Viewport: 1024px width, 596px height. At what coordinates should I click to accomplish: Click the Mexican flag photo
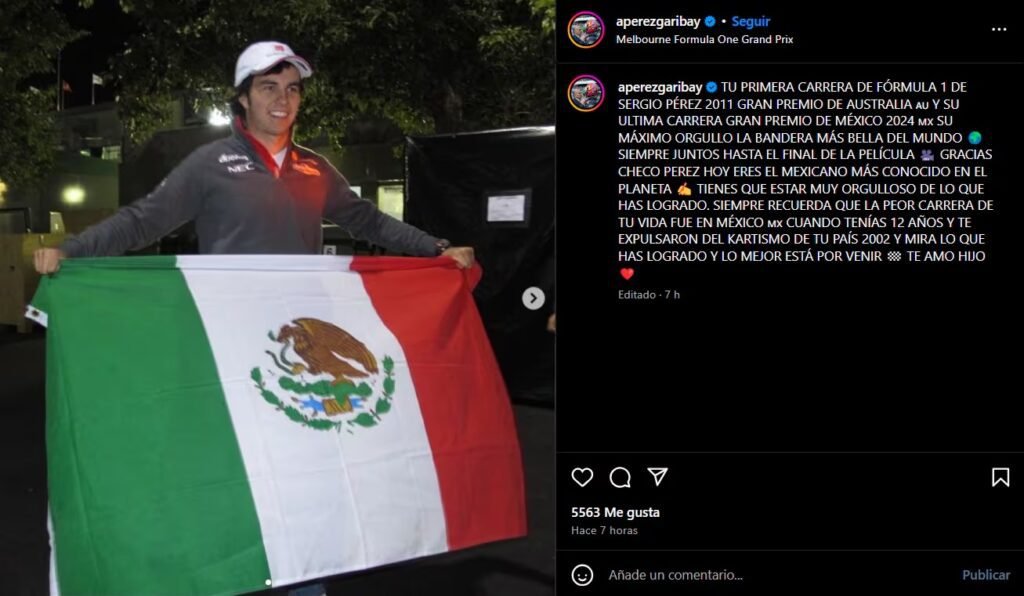(277, 298)
